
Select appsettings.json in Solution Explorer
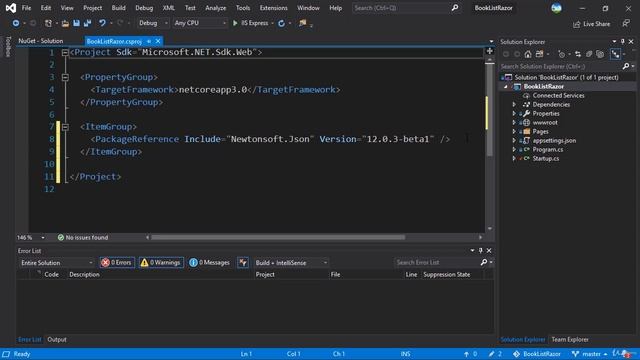pos(554,140)
